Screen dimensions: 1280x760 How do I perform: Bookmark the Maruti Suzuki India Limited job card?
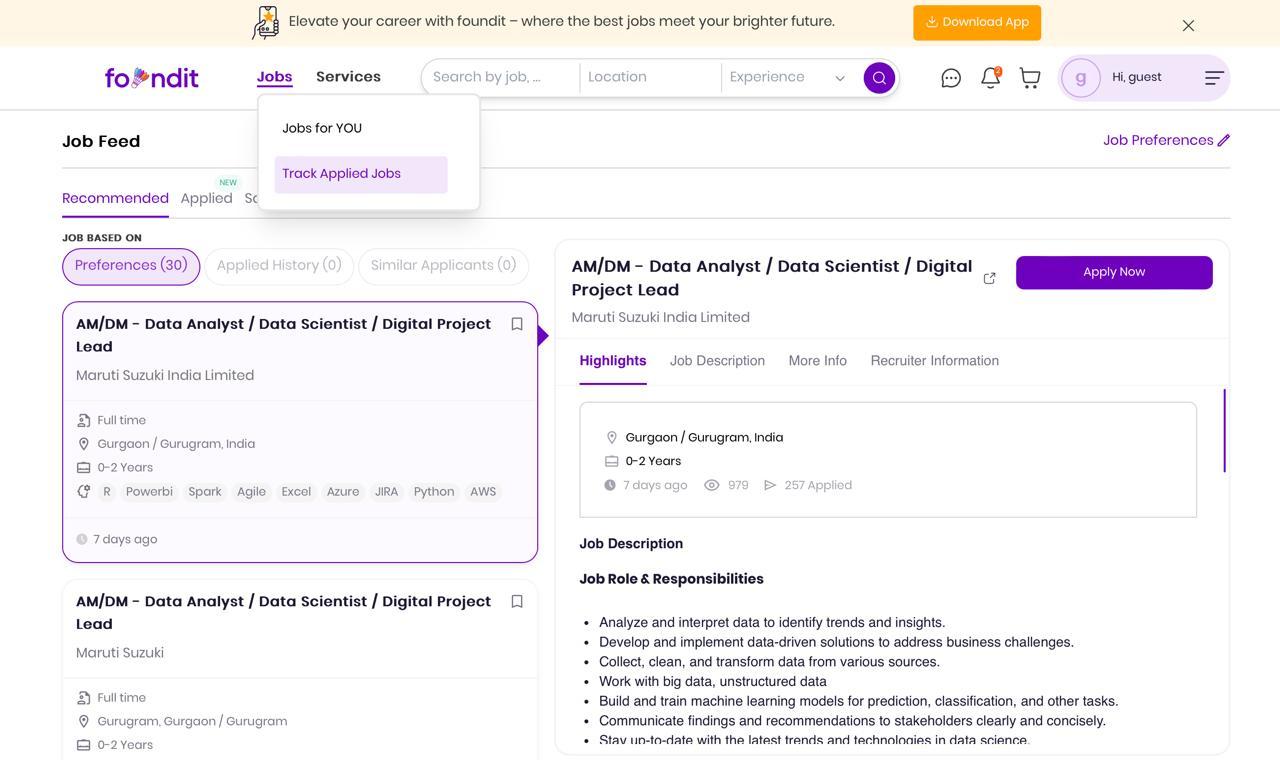(517, 324)
